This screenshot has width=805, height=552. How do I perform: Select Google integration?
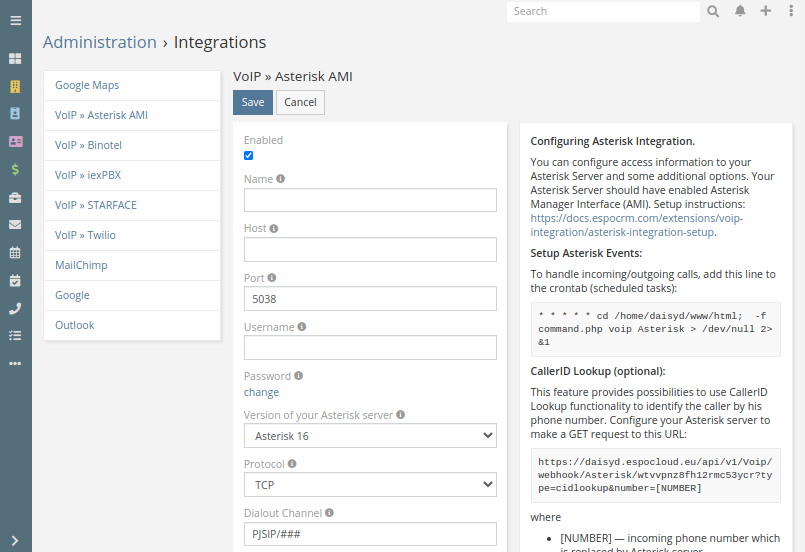click(132, 295)
